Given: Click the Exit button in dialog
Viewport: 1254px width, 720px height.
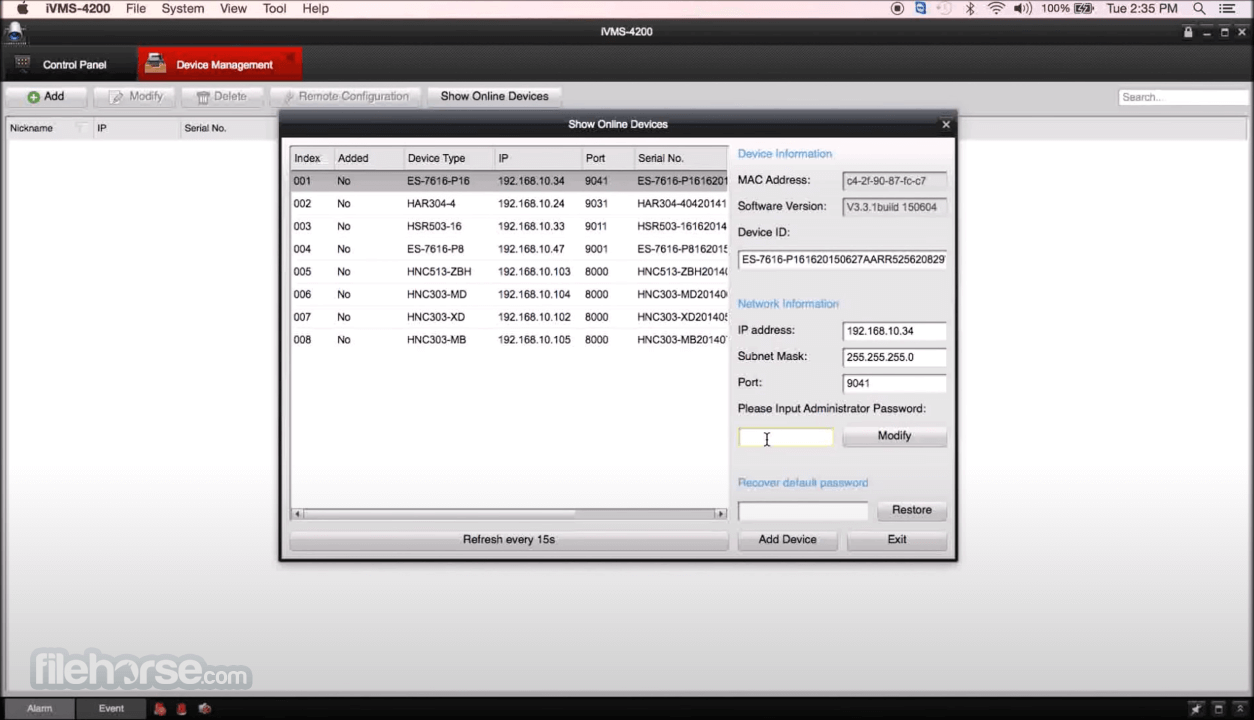Looking at the screenshot, I should [x=896, y=540].
